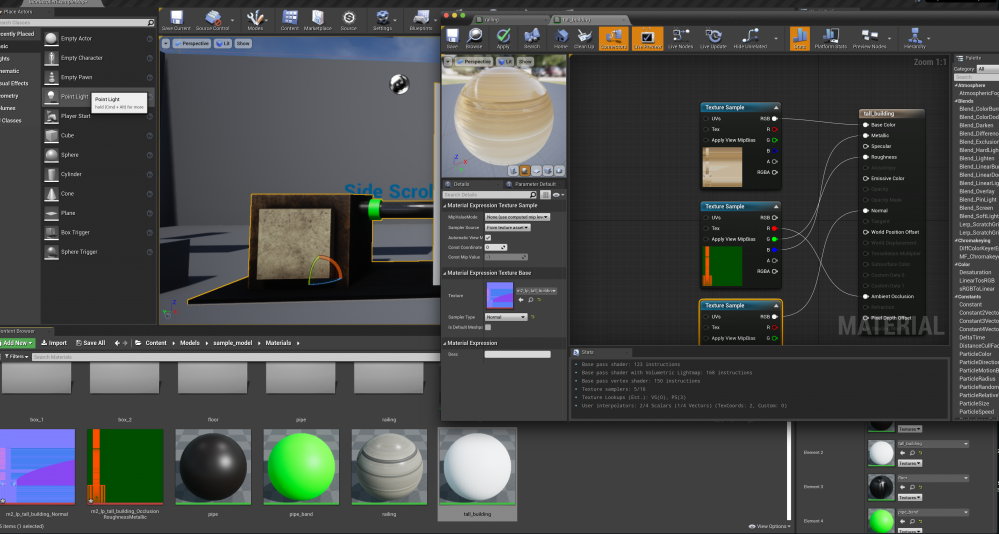This screenshot has height=534, width=999.
Task: Click Const Coordinate value field
Action: (x=496, y=247)
